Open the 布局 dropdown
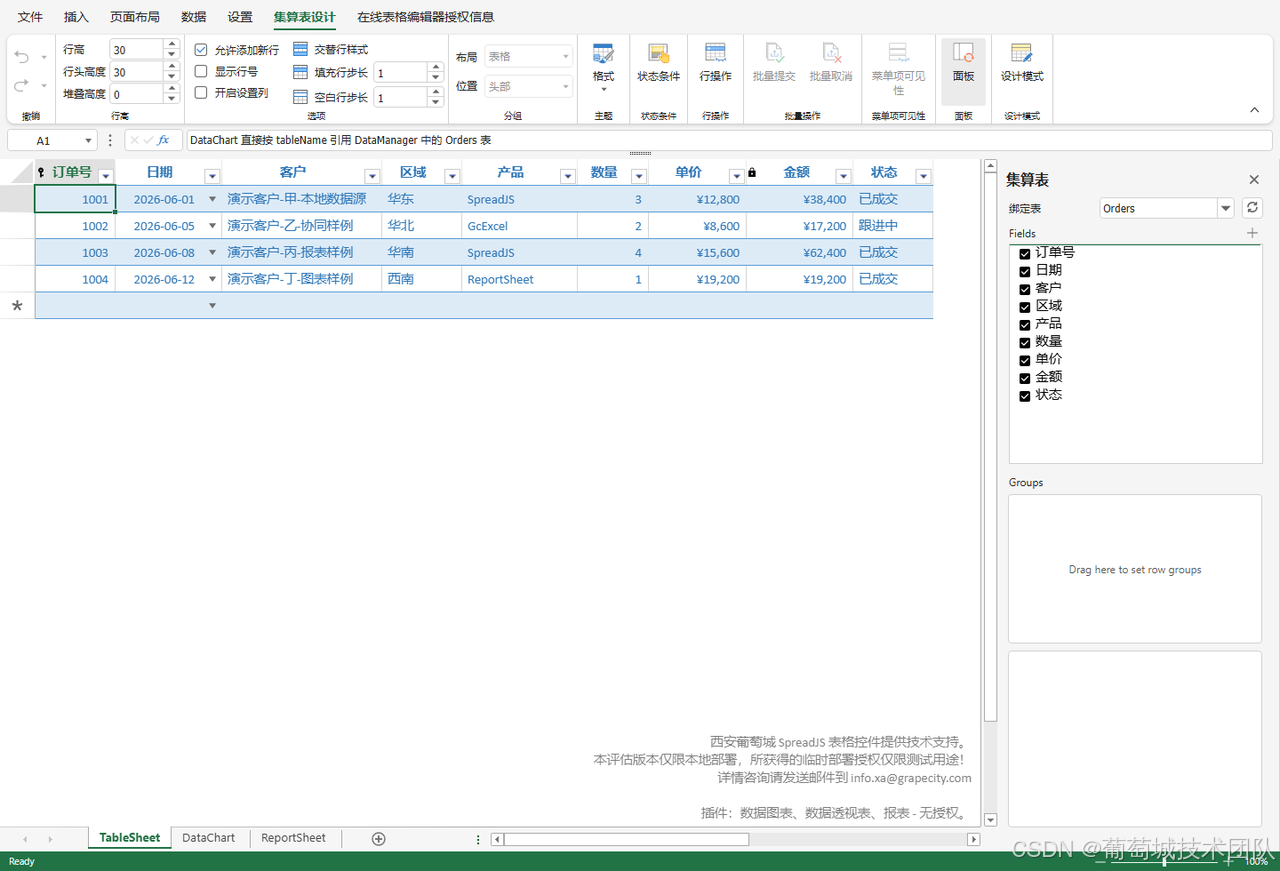This screenshot has height=871, width=1280. pyautogui.click(x=528, y=57)
